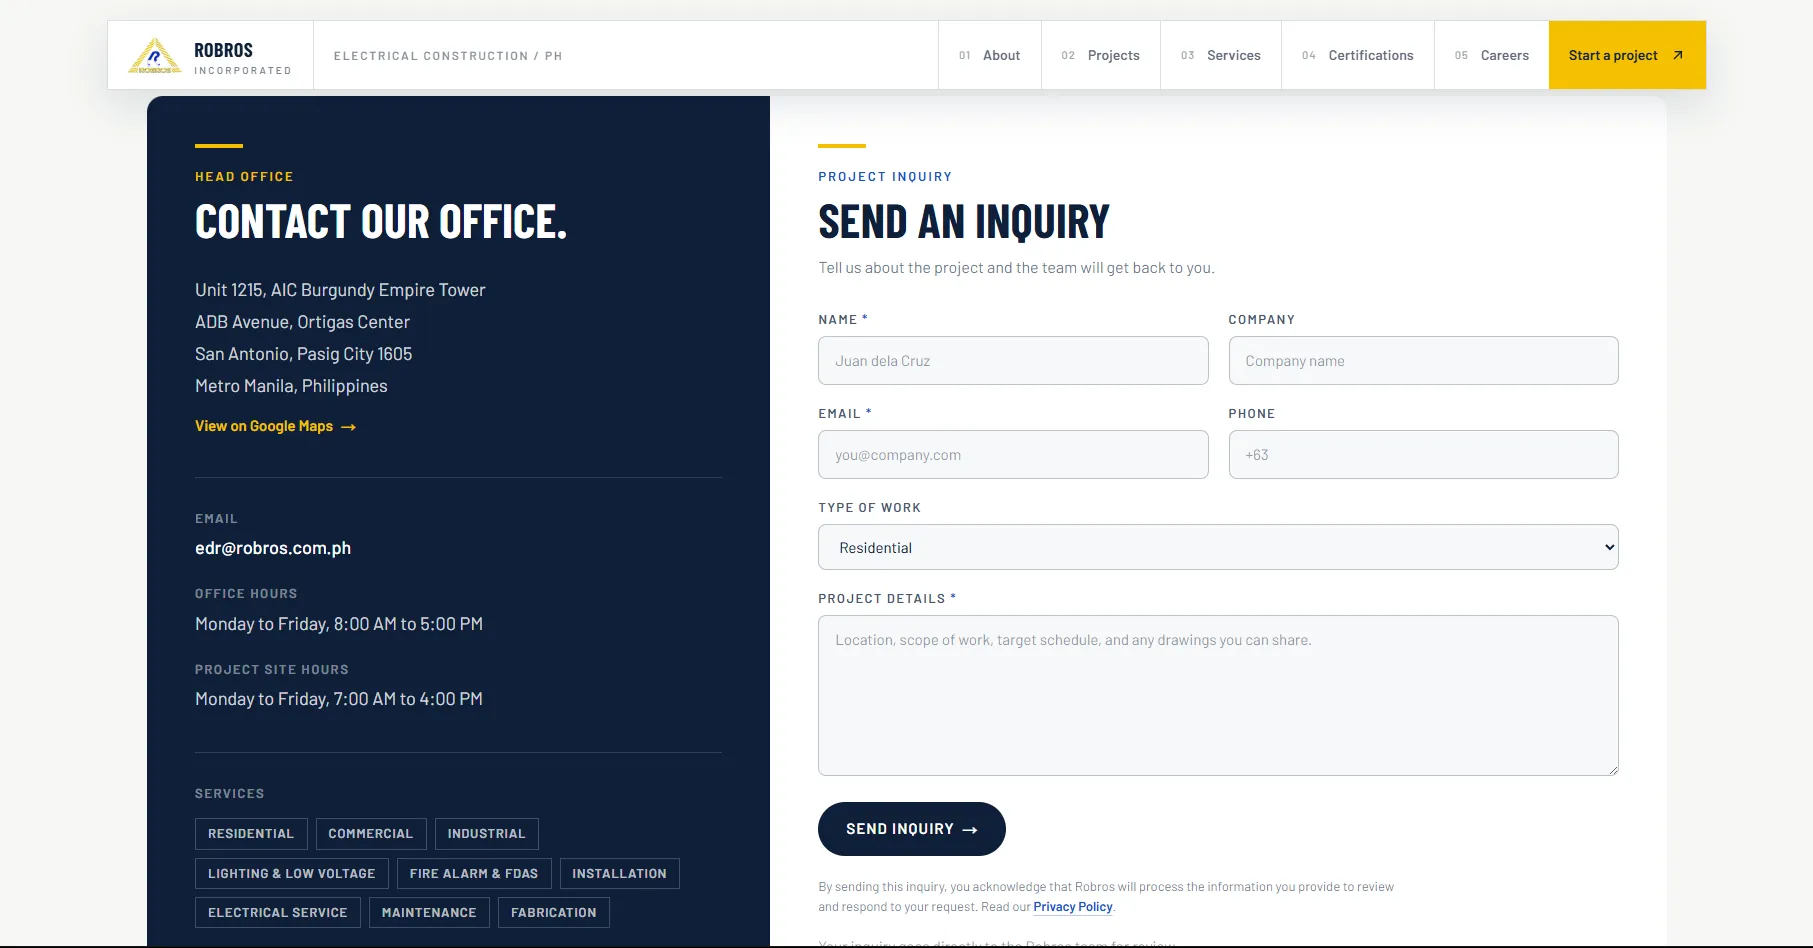1813x948 pixels.
Task: Click the Fabrication service tag
Action: [x=554, y=913]
